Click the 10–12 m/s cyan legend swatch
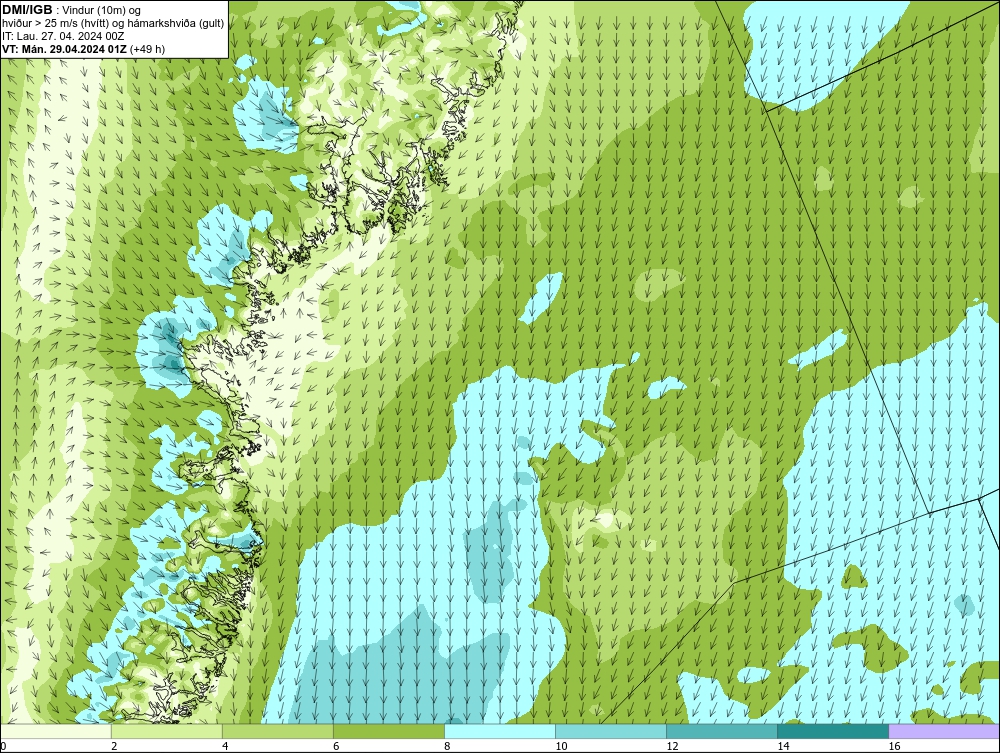The image size is (1000, 753). [x=610, y=731]
